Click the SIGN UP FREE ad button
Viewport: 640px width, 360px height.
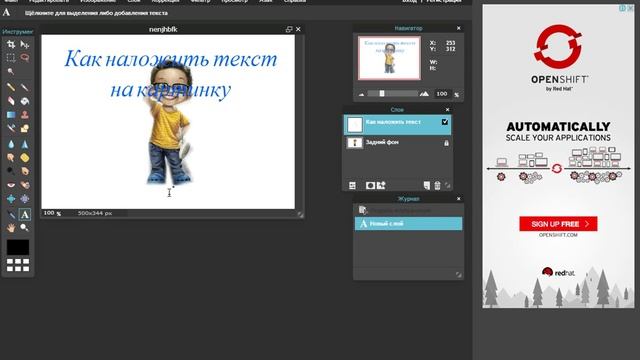point(558,224)
